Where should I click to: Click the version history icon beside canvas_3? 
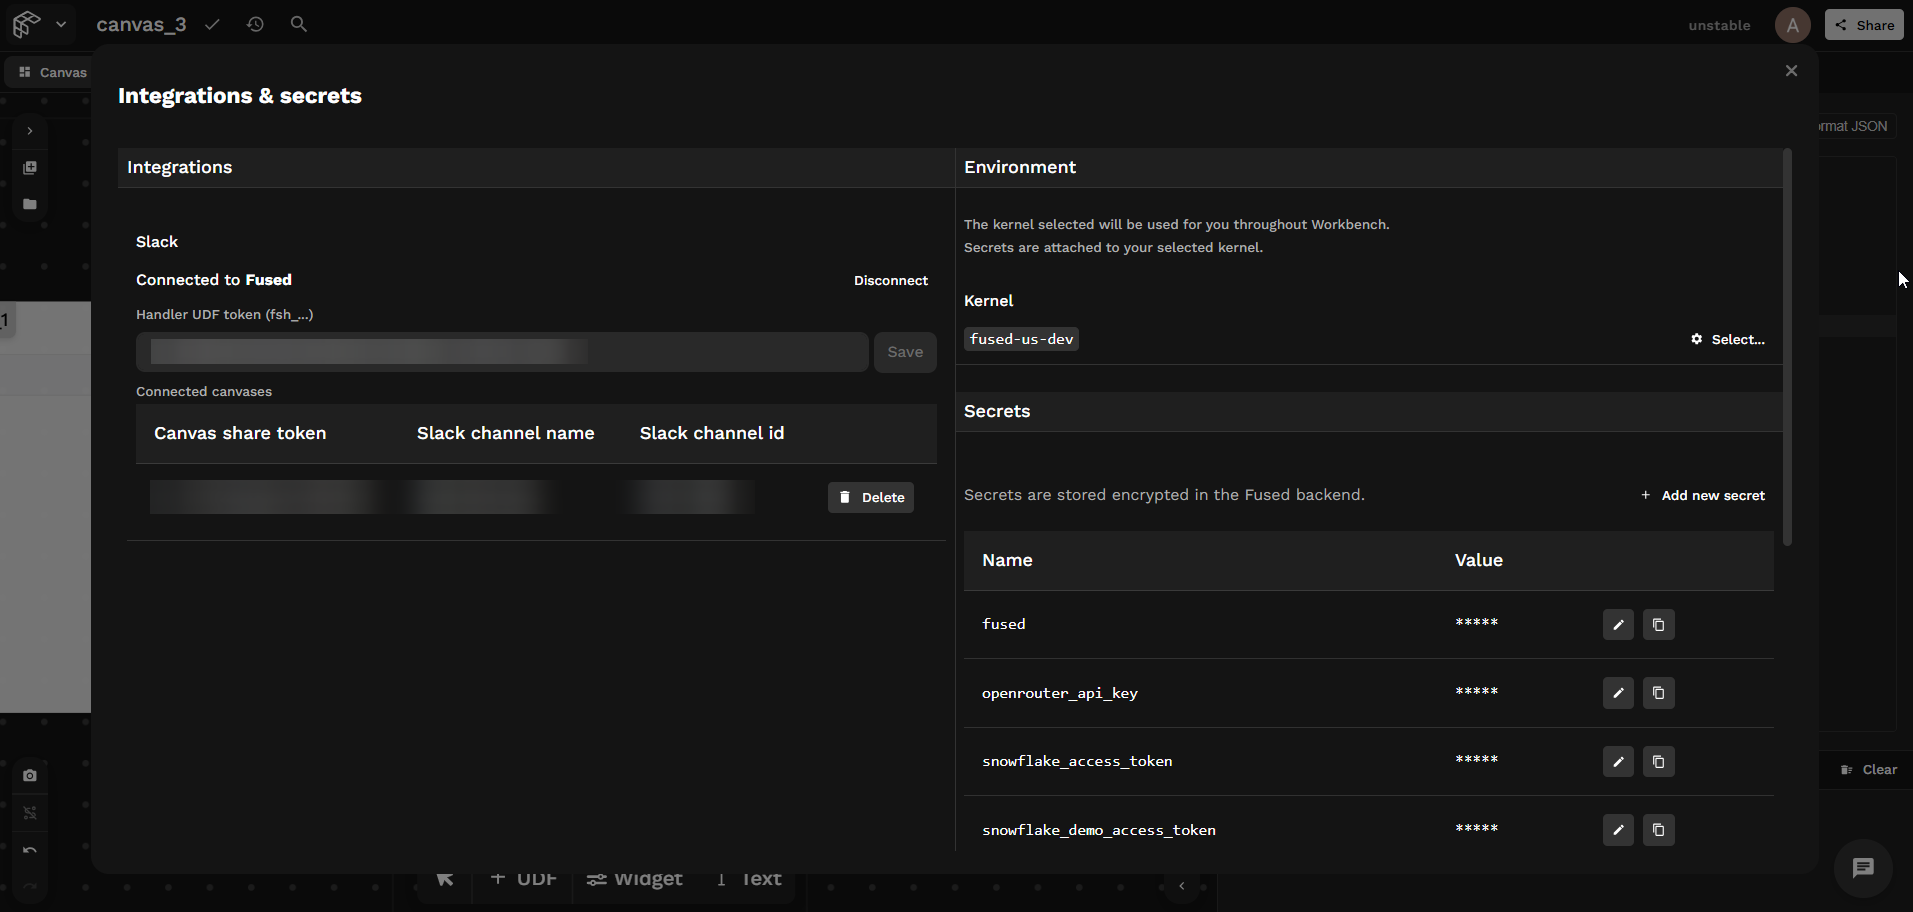[x=255, y=24]
